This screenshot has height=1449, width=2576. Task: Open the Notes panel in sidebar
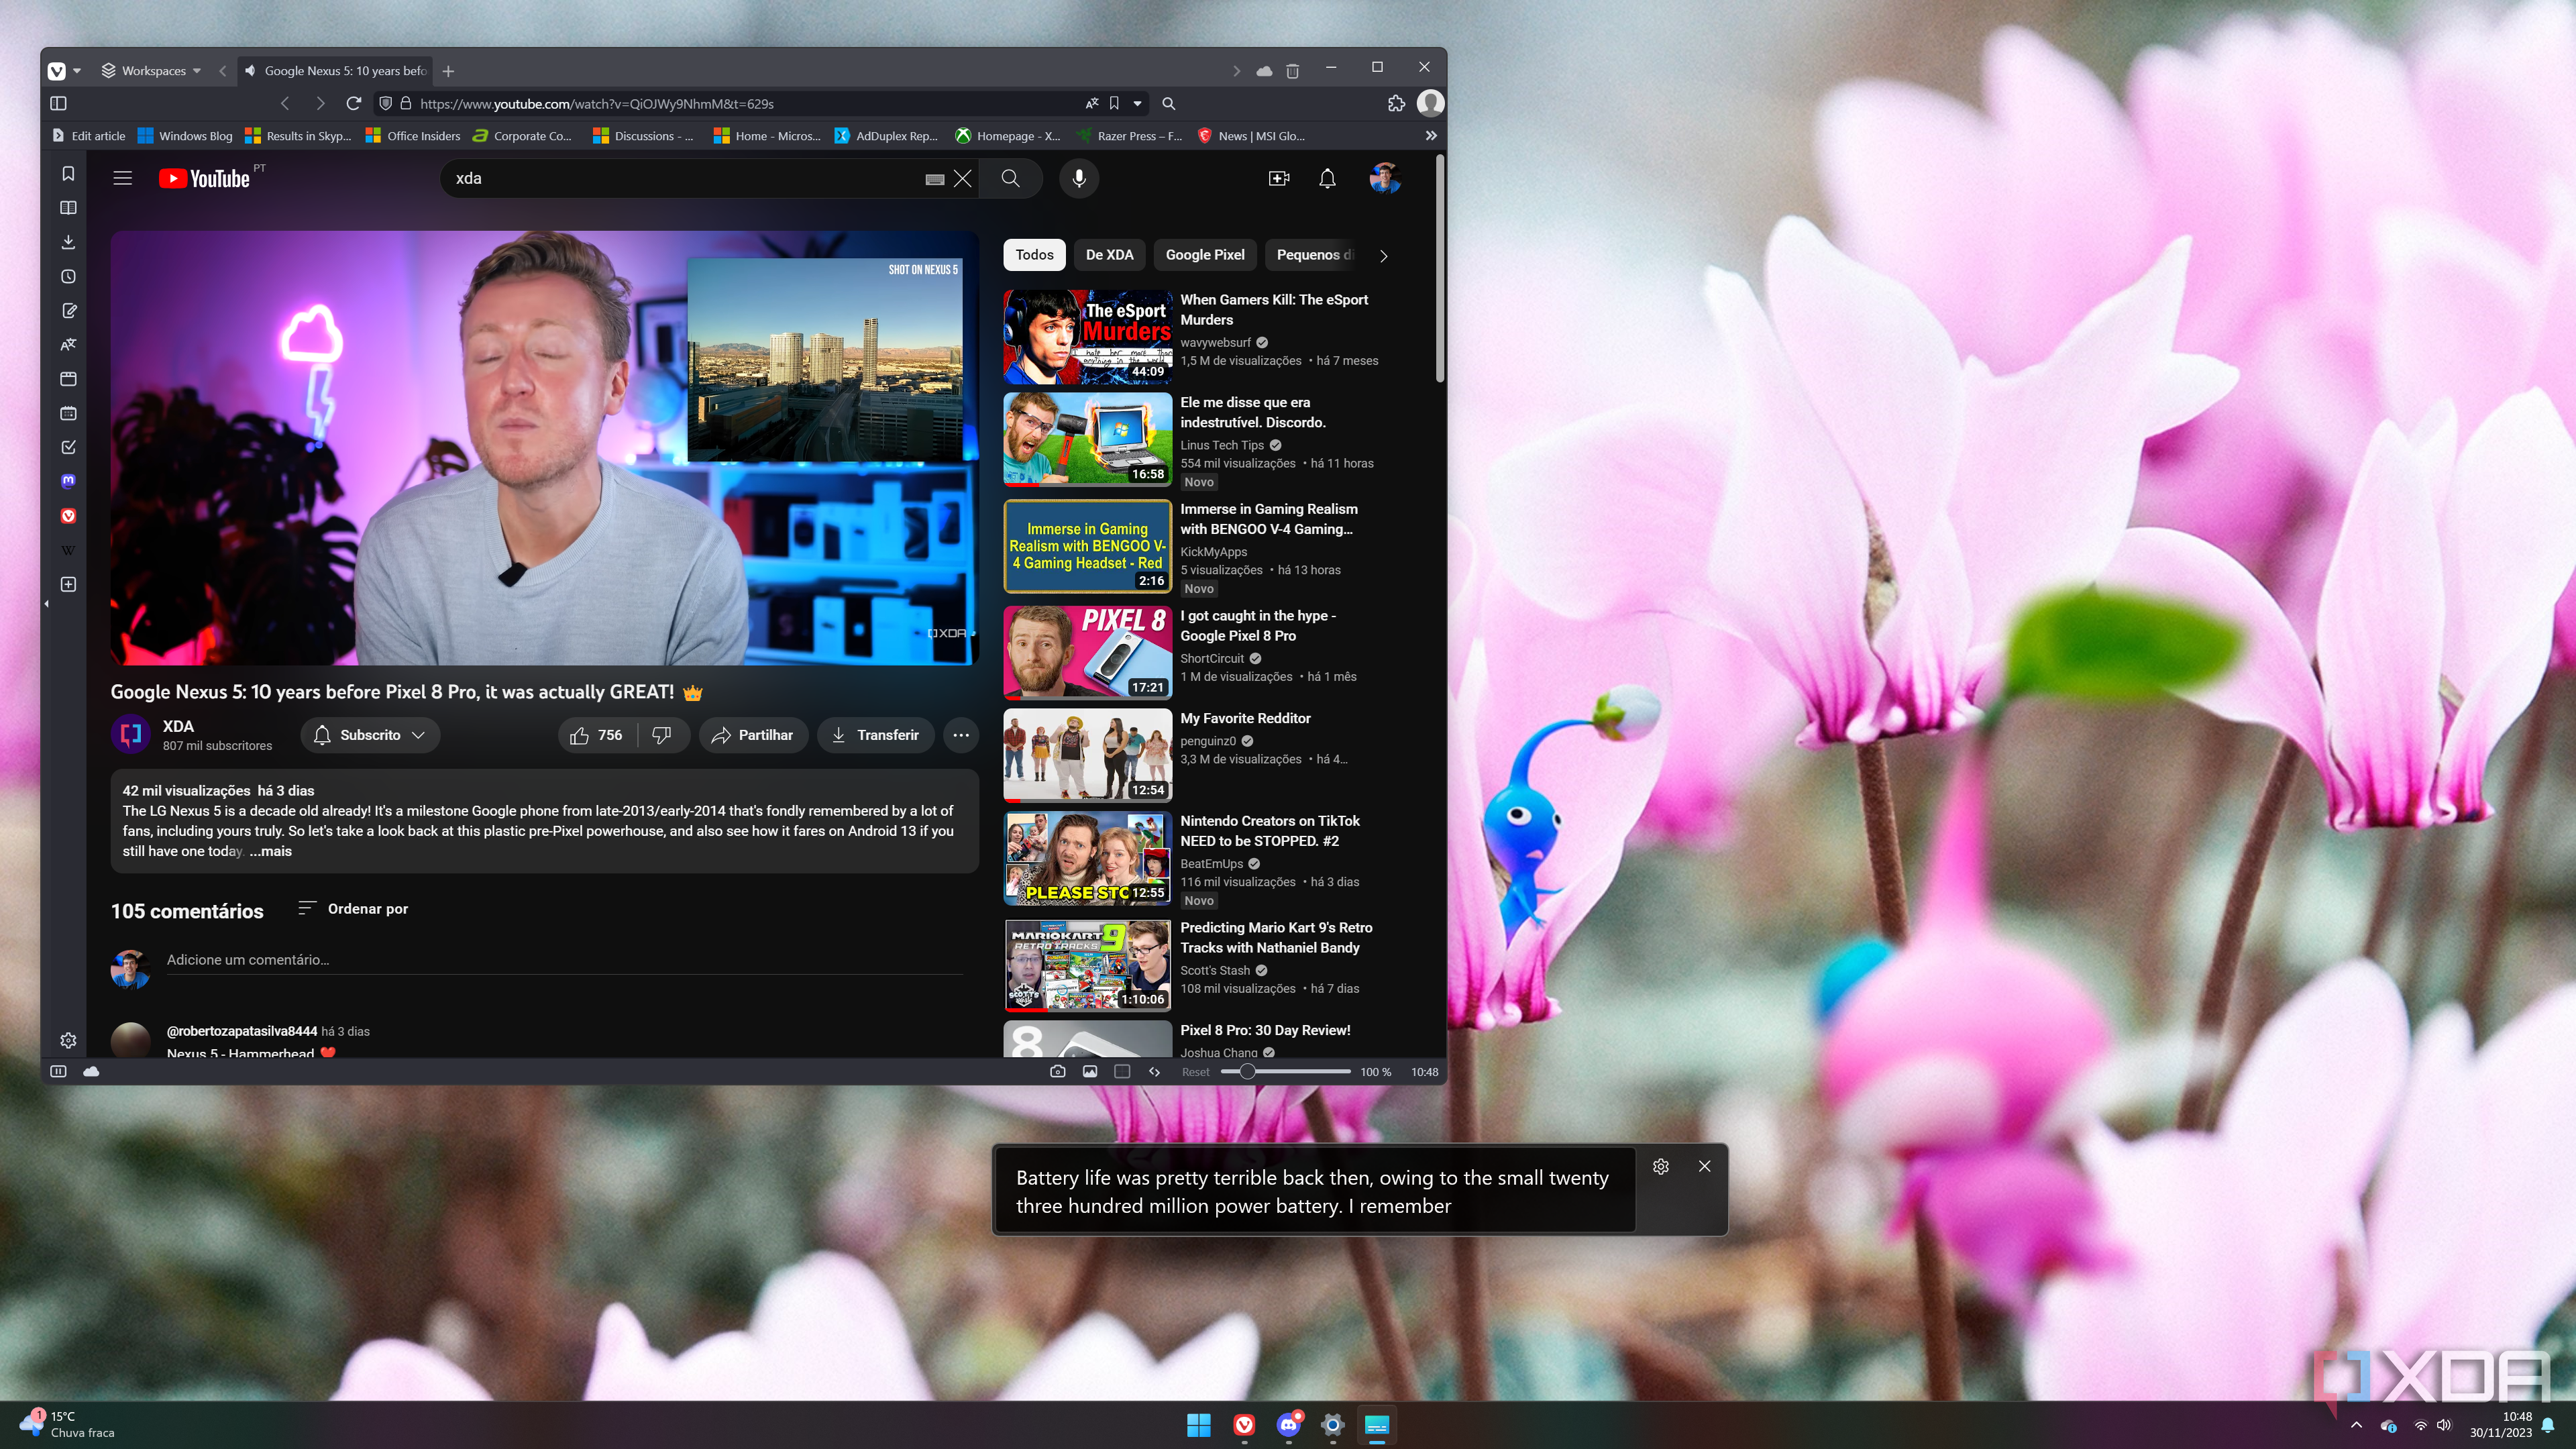pos(68,311)
